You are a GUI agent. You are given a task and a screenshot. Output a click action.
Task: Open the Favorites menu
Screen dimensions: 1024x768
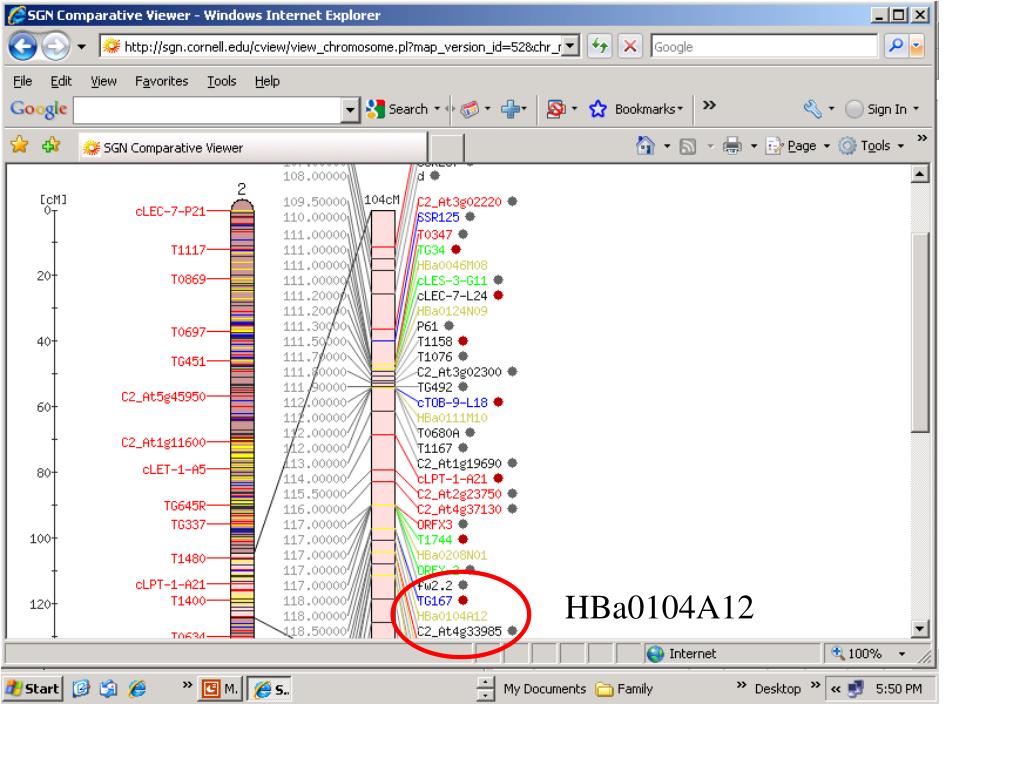tap(161, 81)
